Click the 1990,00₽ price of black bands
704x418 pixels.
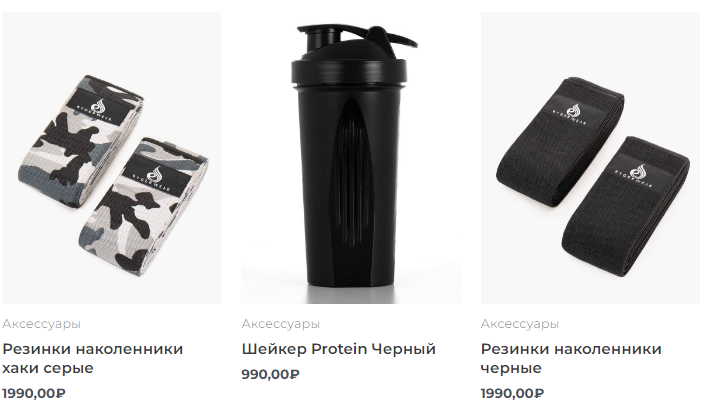tap(512, 393)
